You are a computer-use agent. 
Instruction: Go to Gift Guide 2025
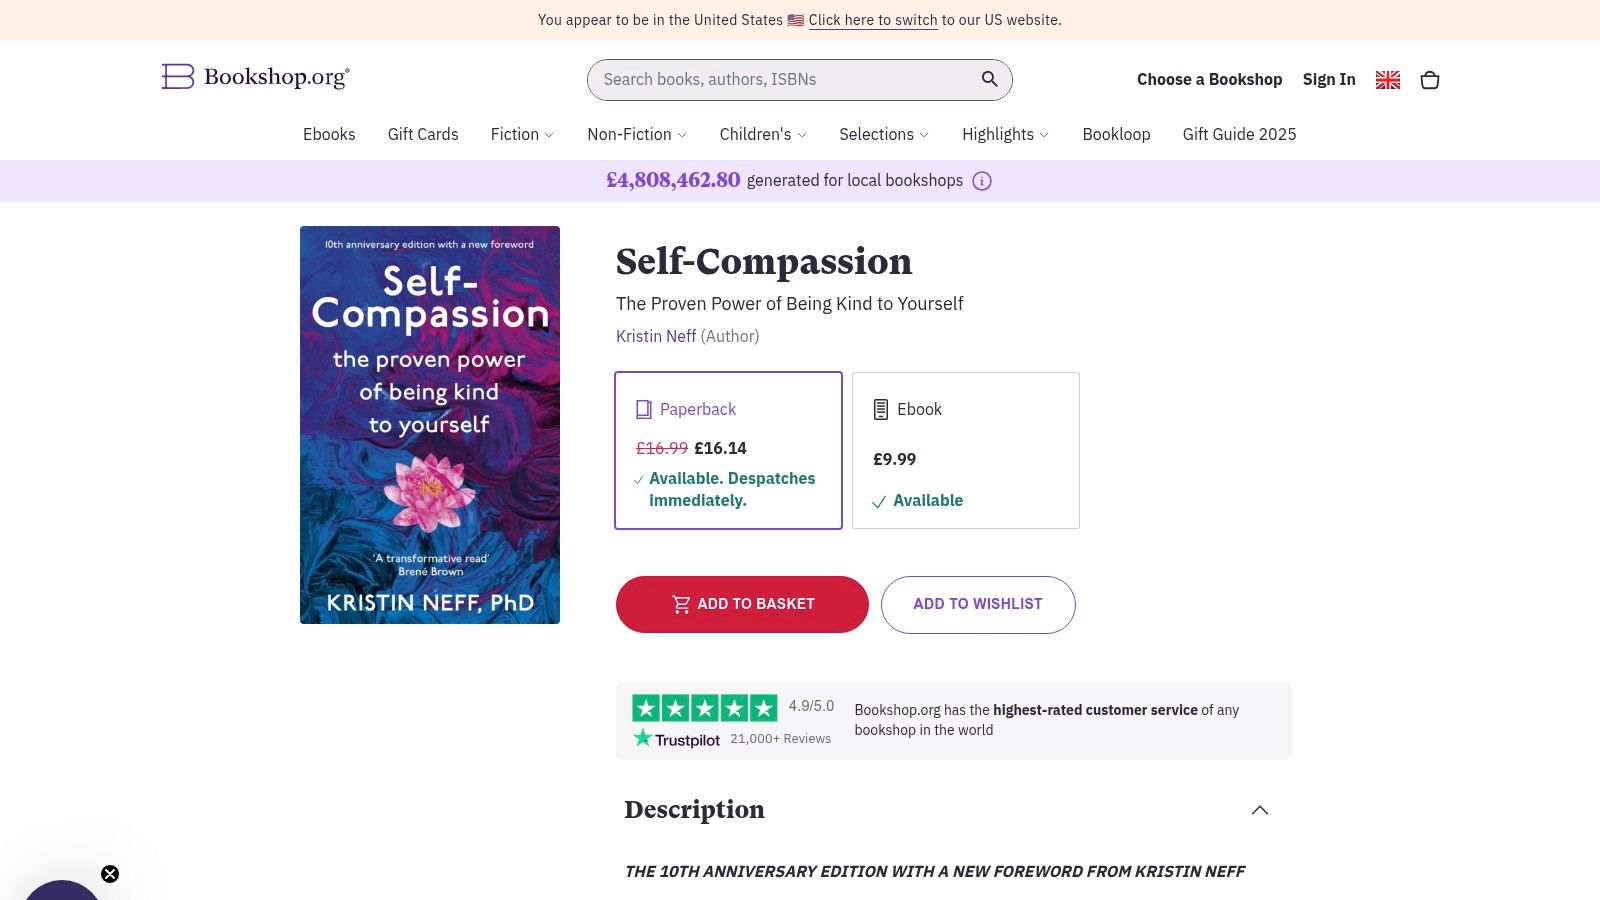click(1239, 134)
